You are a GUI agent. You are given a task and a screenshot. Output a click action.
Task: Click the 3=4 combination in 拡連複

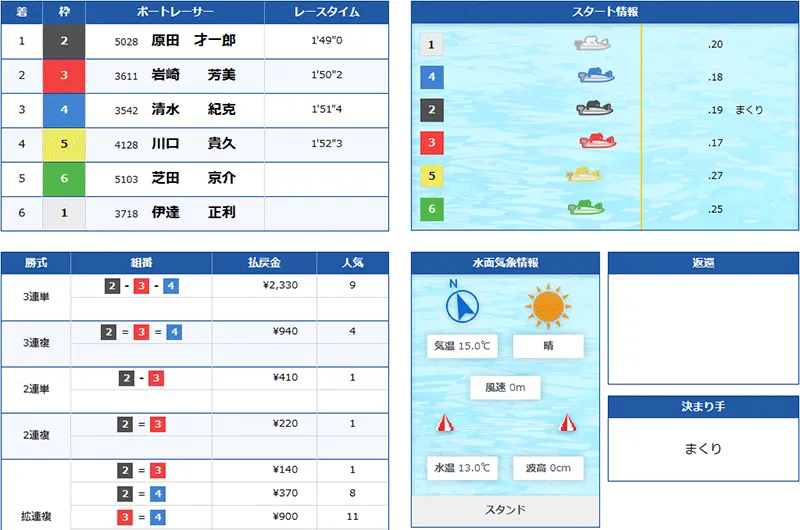141,517
